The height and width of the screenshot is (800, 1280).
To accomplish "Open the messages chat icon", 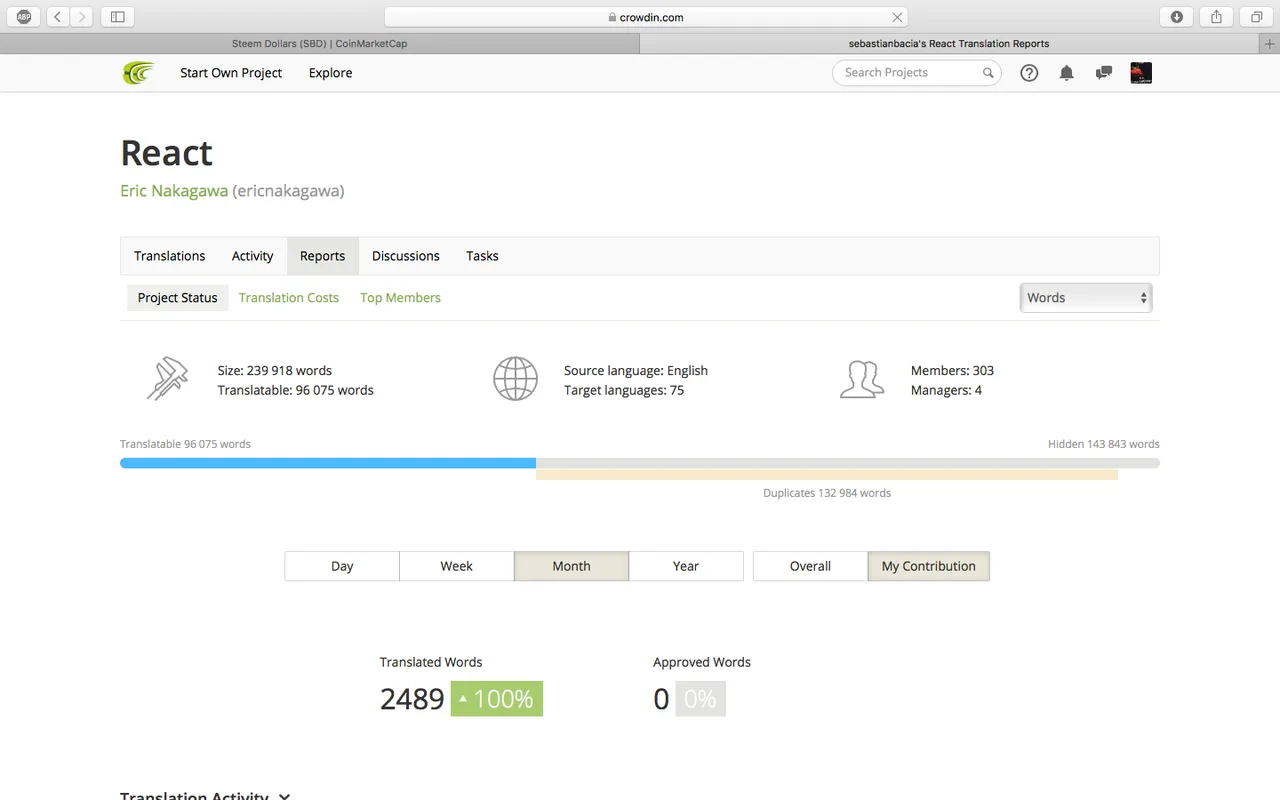I will 1104,73.
